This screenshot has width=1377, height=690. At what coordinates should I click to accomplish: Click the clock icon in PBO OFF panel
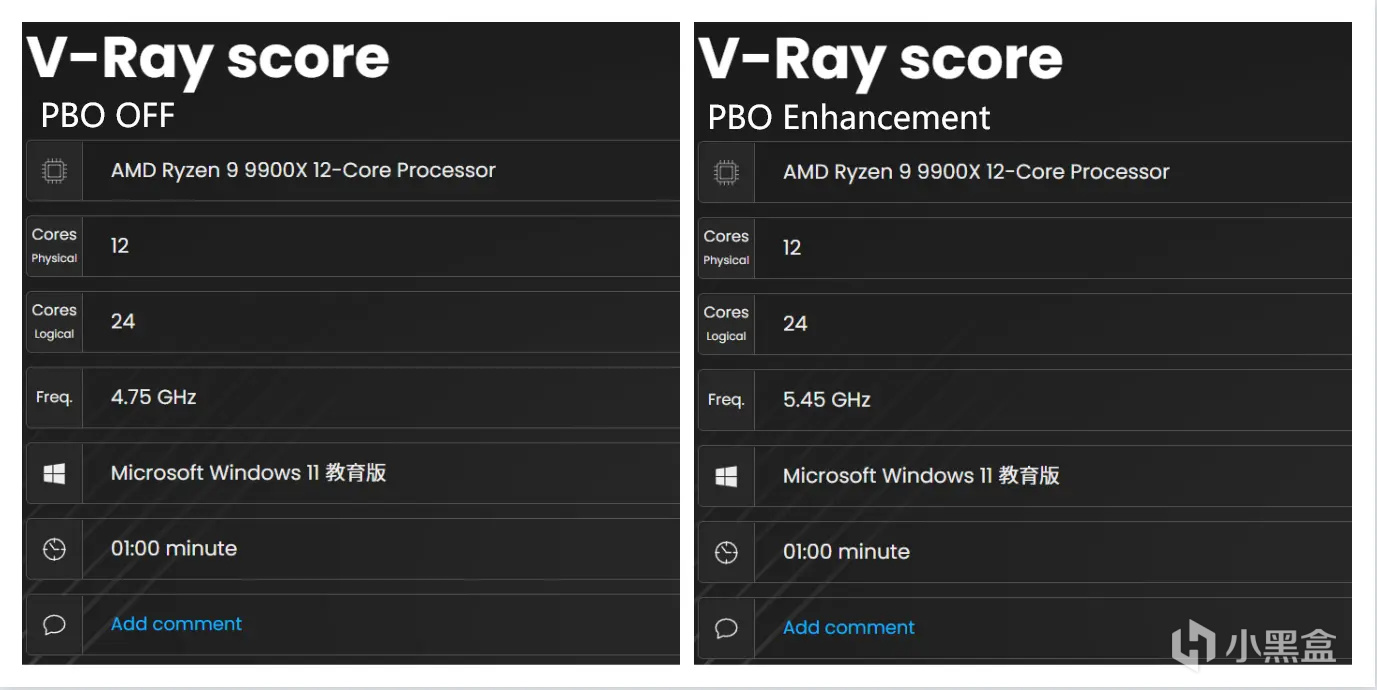(x=54, y=549)
